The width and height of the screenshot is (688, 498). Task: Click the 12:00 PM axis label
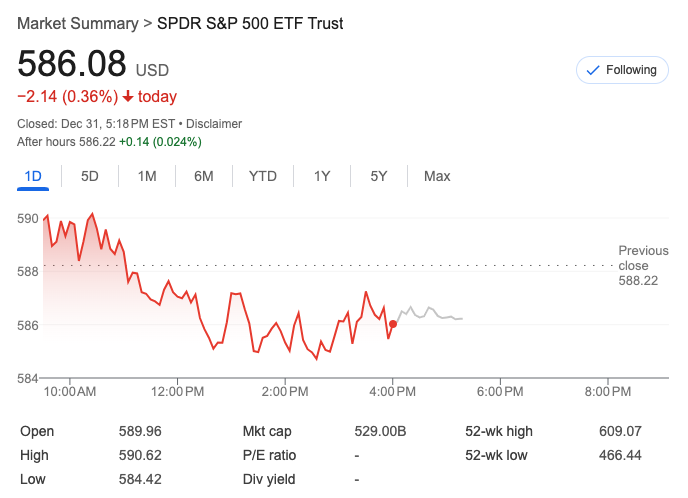178,392
